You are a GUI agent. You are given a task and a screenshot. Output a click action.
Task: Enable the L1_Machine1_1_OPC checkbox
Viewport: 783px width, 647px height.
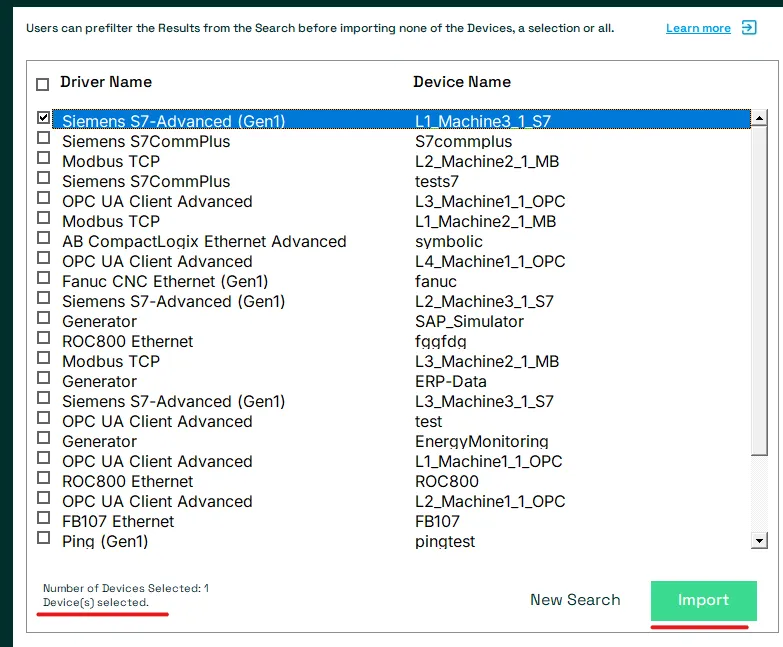43,457
